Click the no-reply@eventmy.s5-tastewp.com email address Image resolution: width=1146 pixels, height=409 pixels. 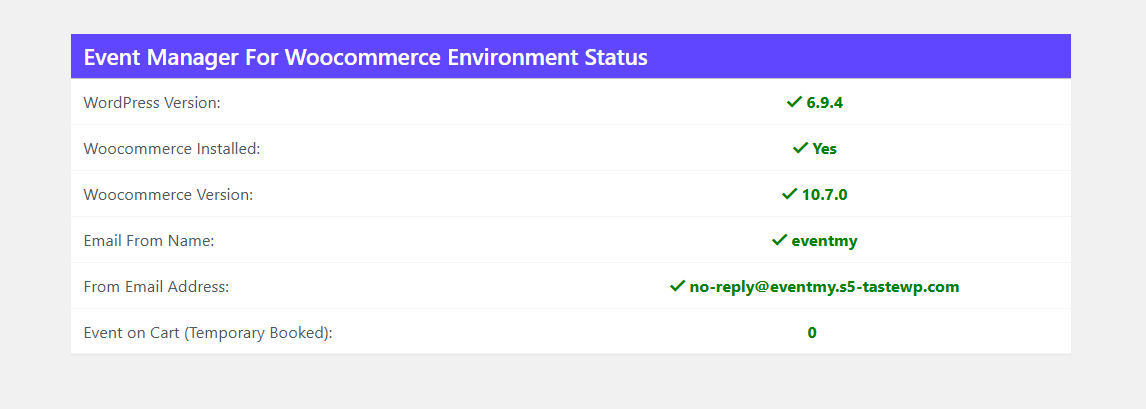coord(824,286)
